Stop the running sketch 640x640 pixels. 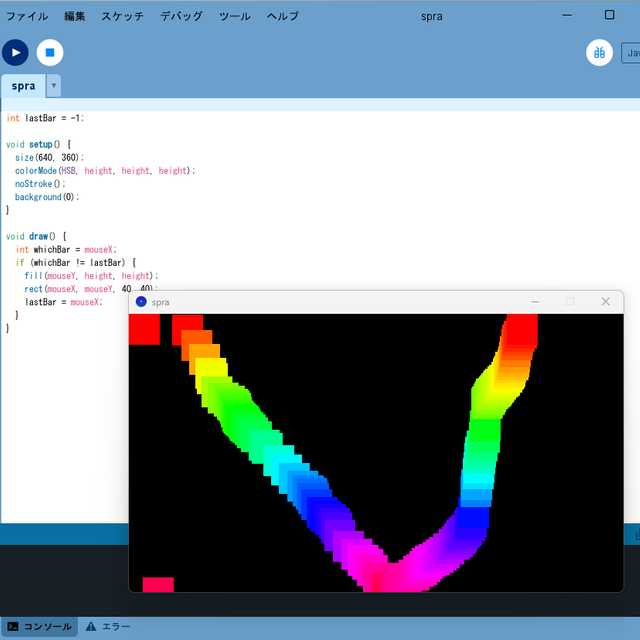50,52
